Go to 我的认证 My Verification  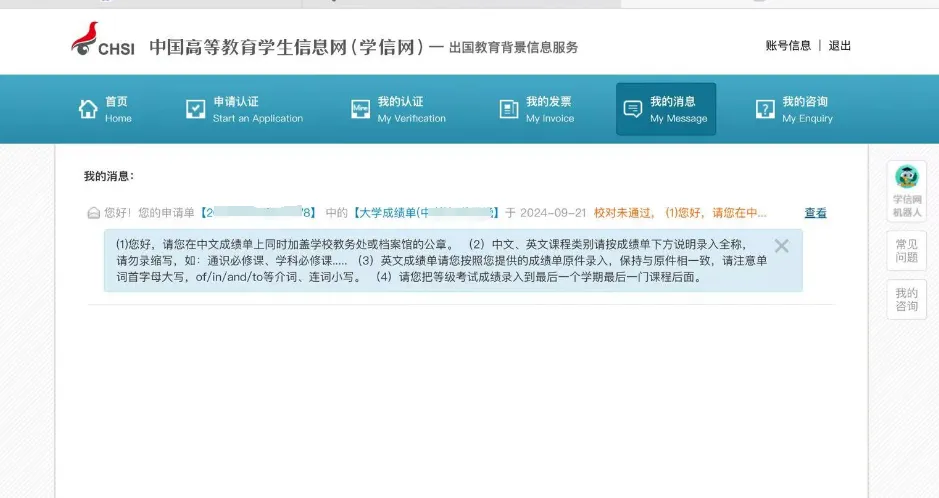point(411,109)
